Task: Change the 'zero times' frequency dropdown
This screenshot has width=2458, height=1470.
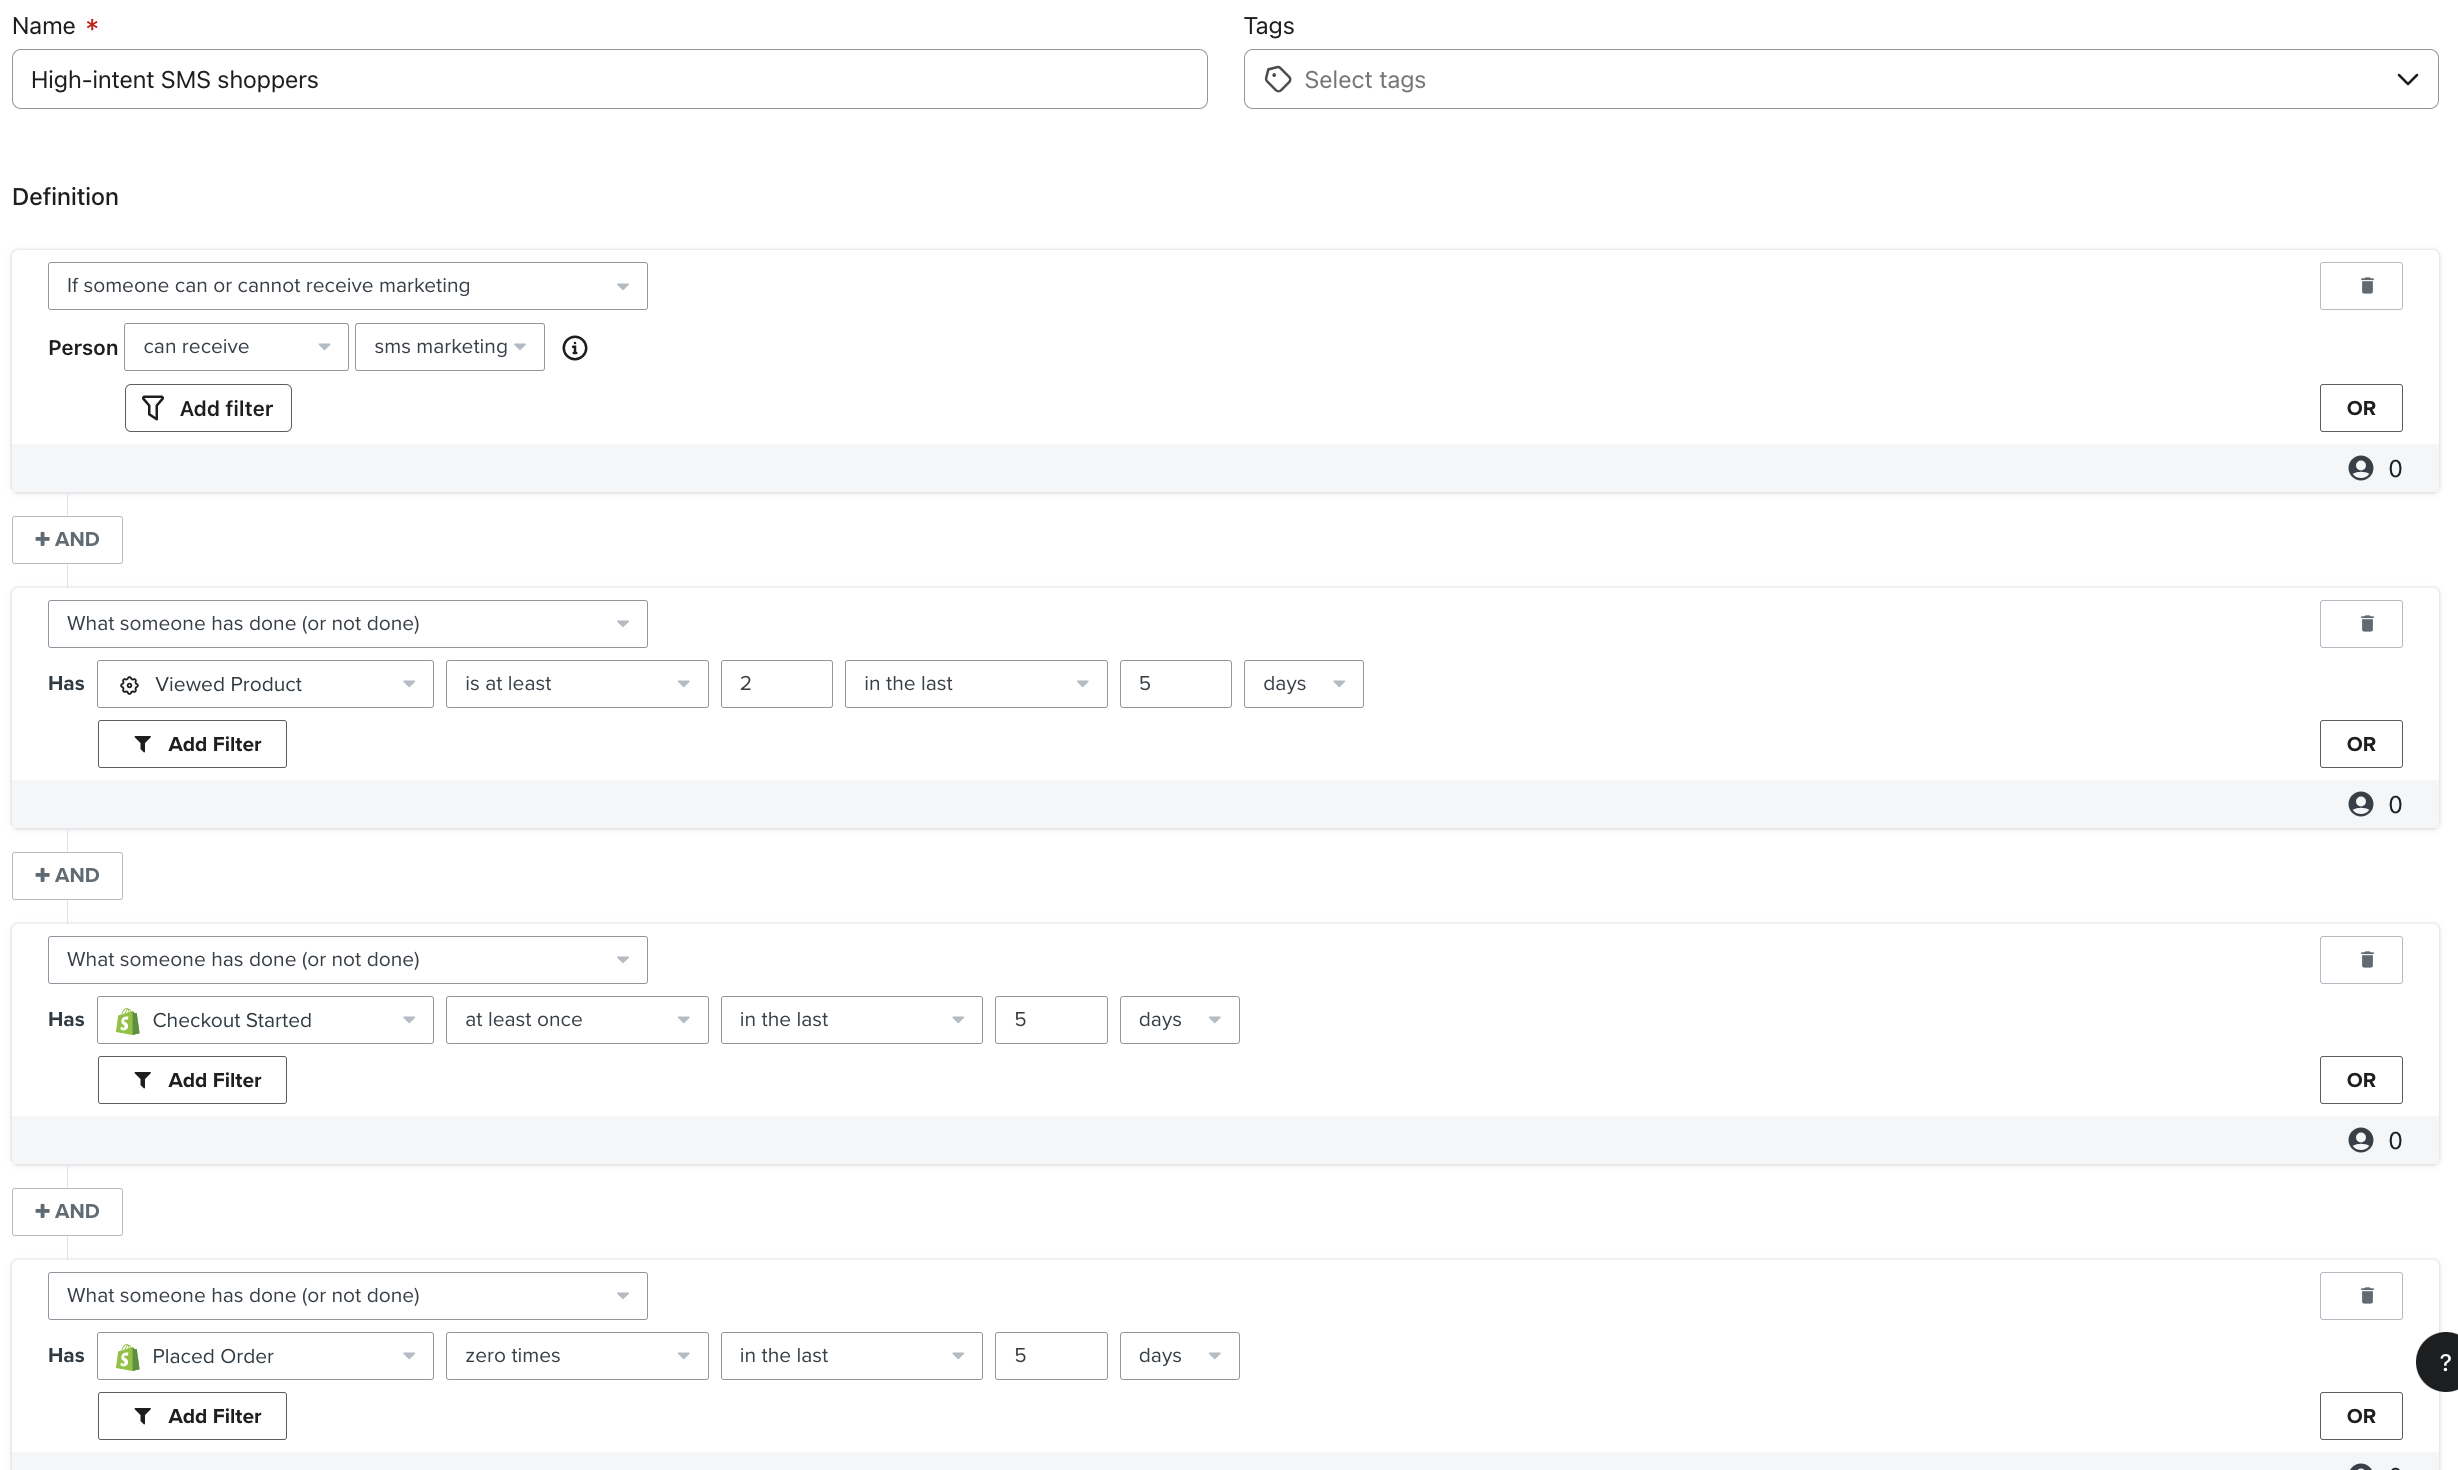Action: [577, 1356]
